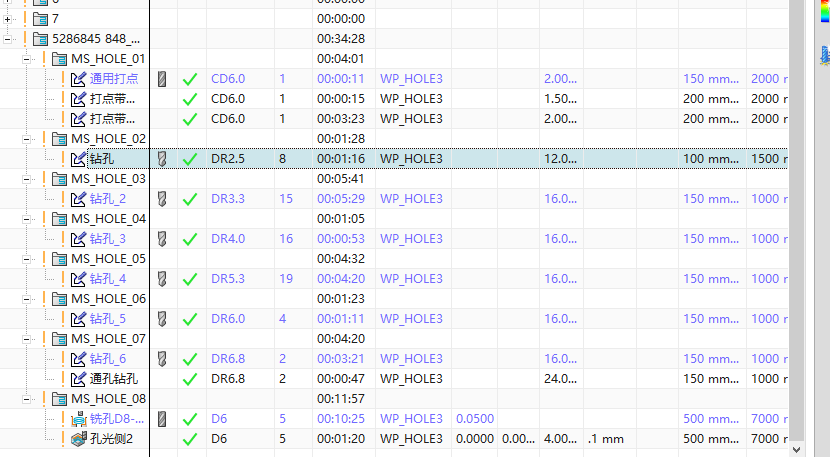
Task: Collapse the MS_HOLE_01 group
Action: (26, 59)
